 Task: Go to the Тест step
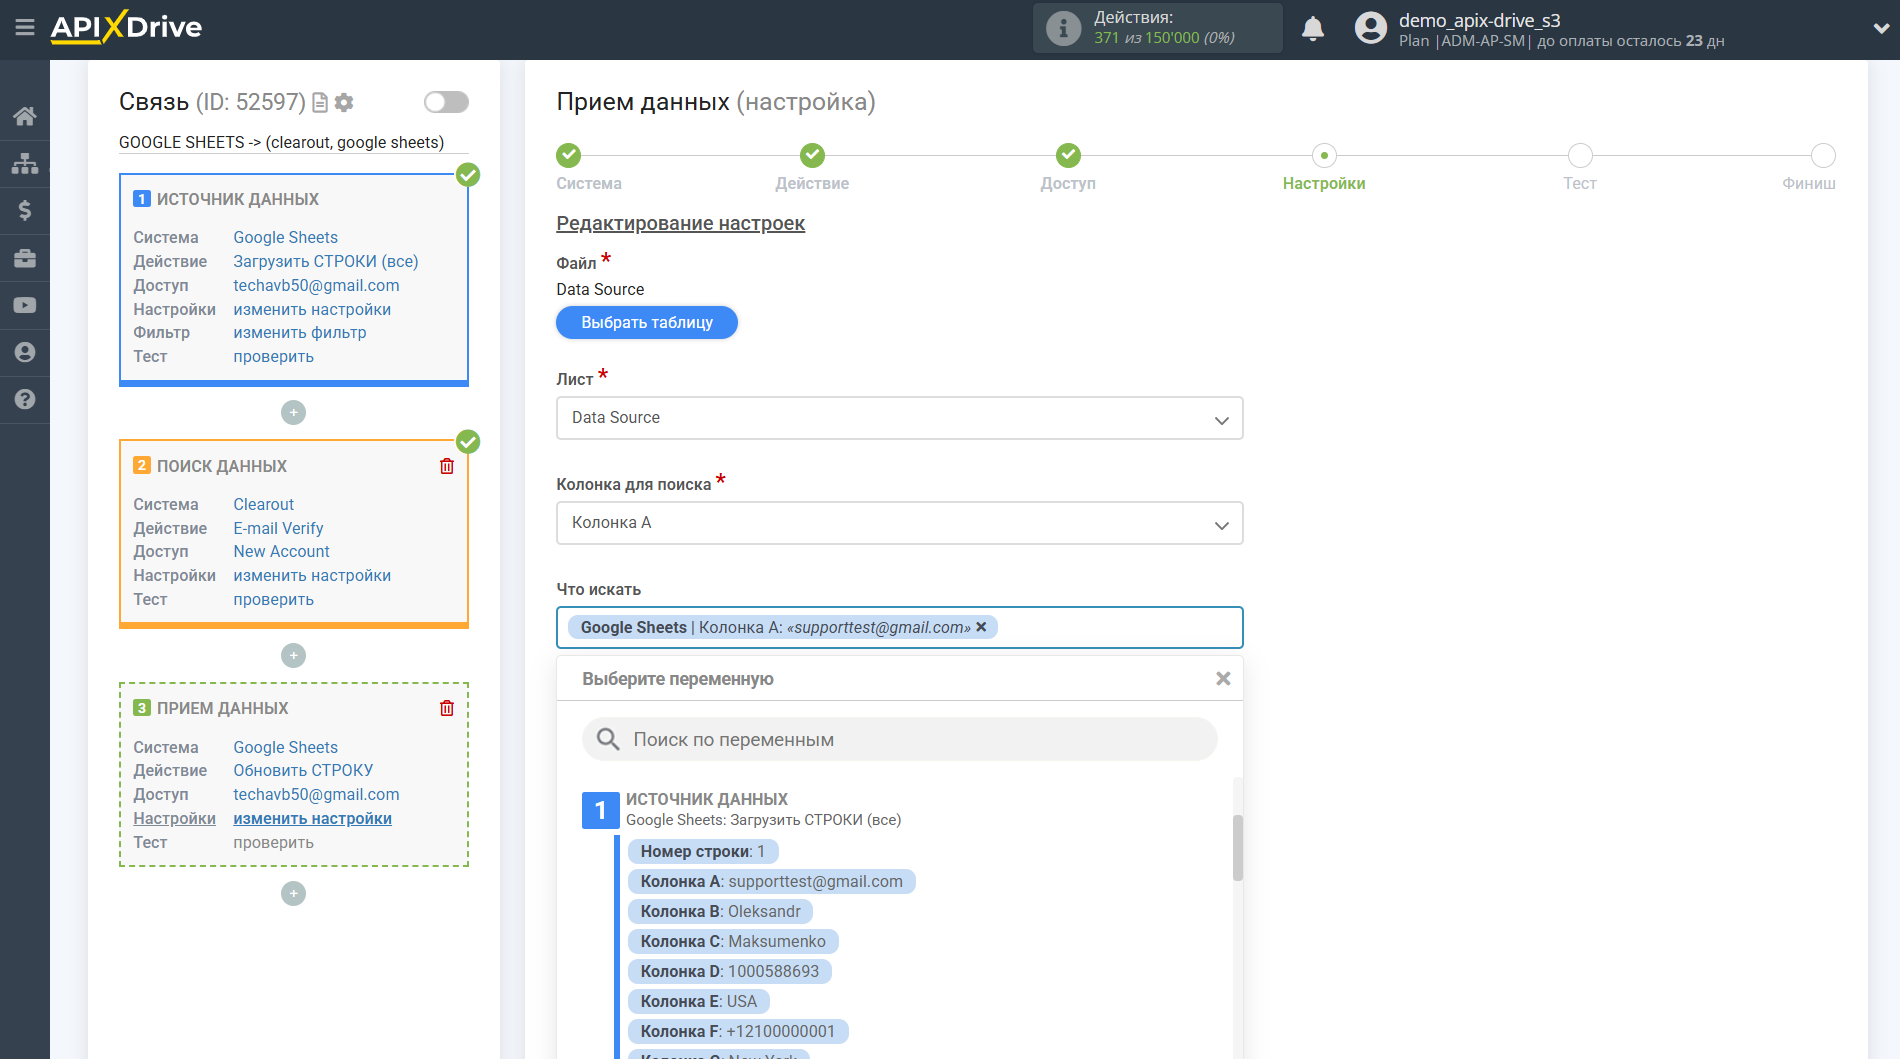click(x=1579, y=156)
